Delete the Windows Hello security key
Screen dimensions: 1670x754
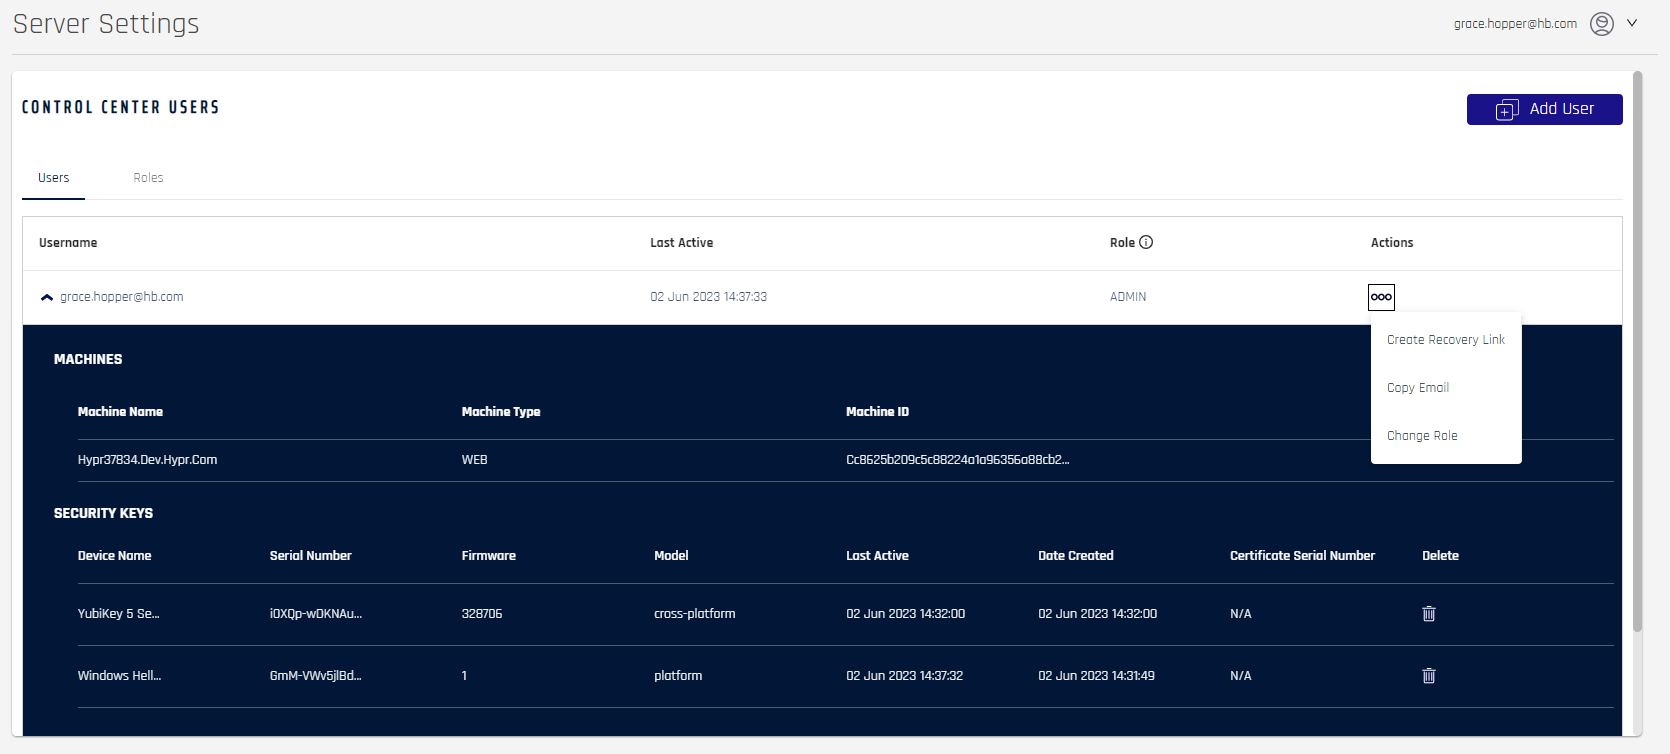1429,676
